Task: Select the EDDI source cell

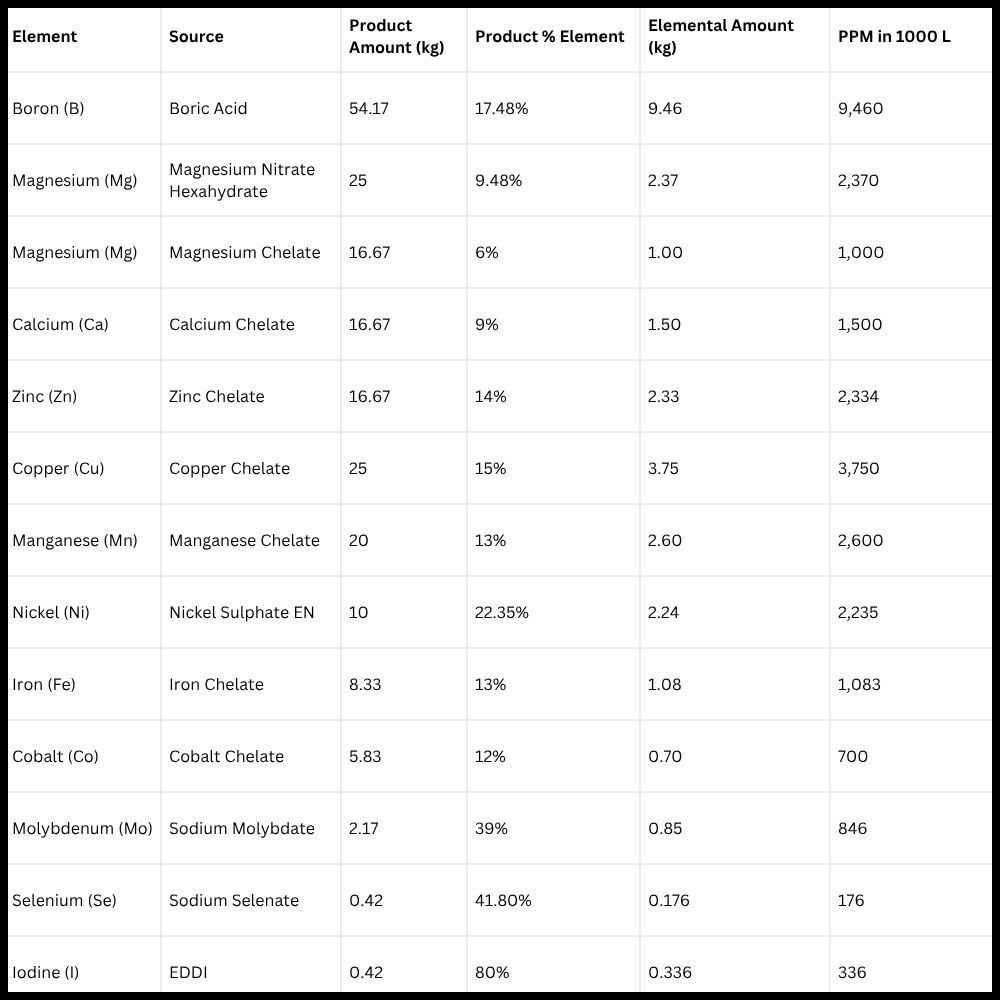Action: pos(188,972)
